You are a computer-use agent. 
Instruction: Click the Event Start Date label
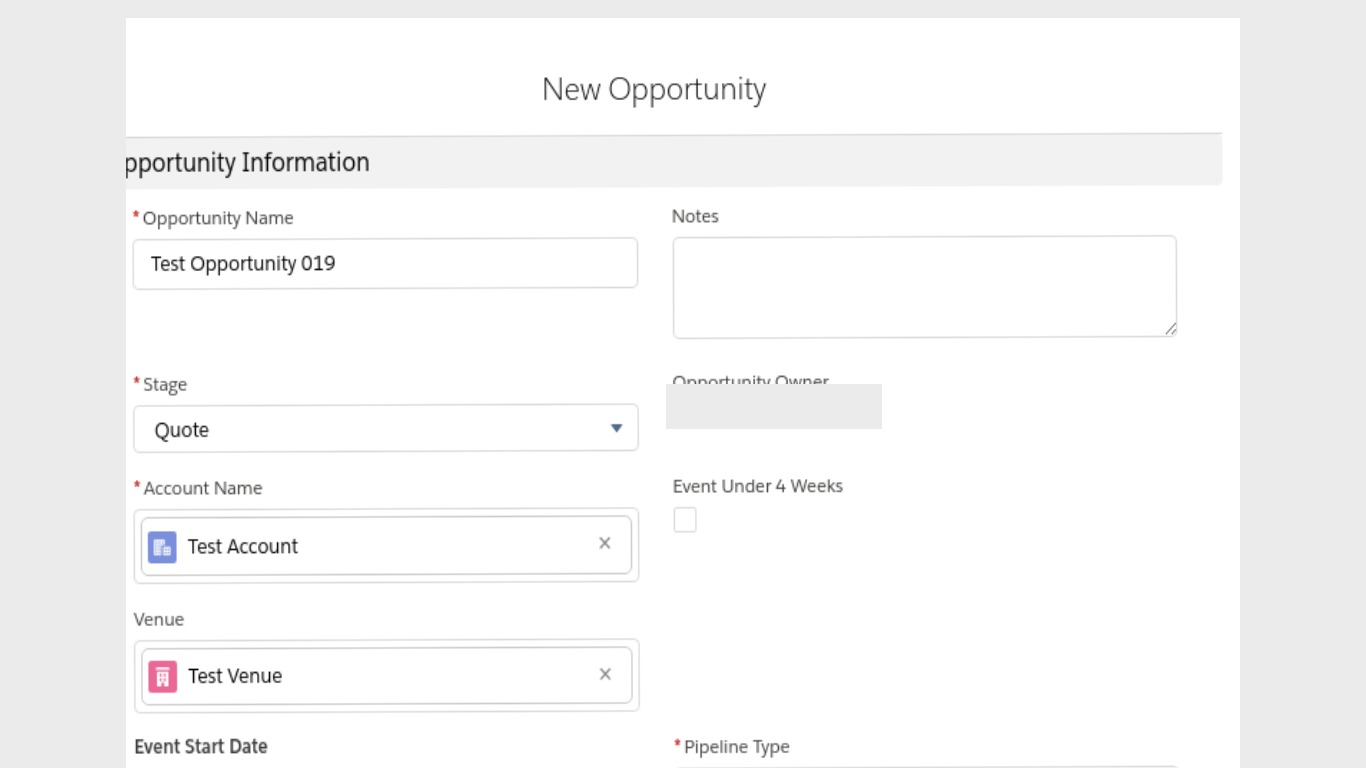201,747
